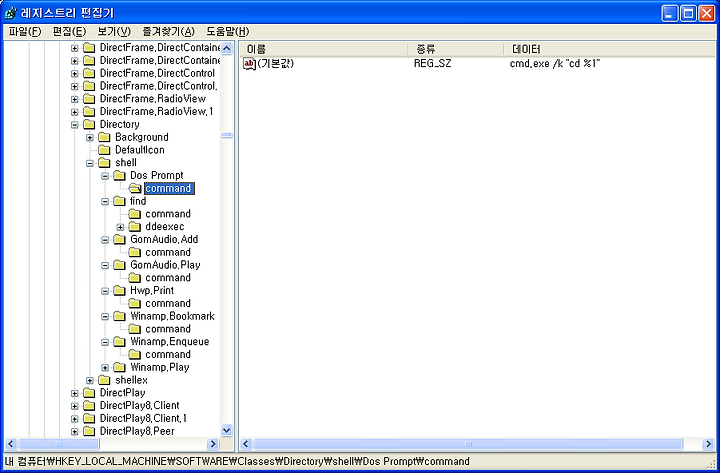Collapse the Dos Prompt key
Viewport: 720px width, 473px height.
[x=105, y=176]
